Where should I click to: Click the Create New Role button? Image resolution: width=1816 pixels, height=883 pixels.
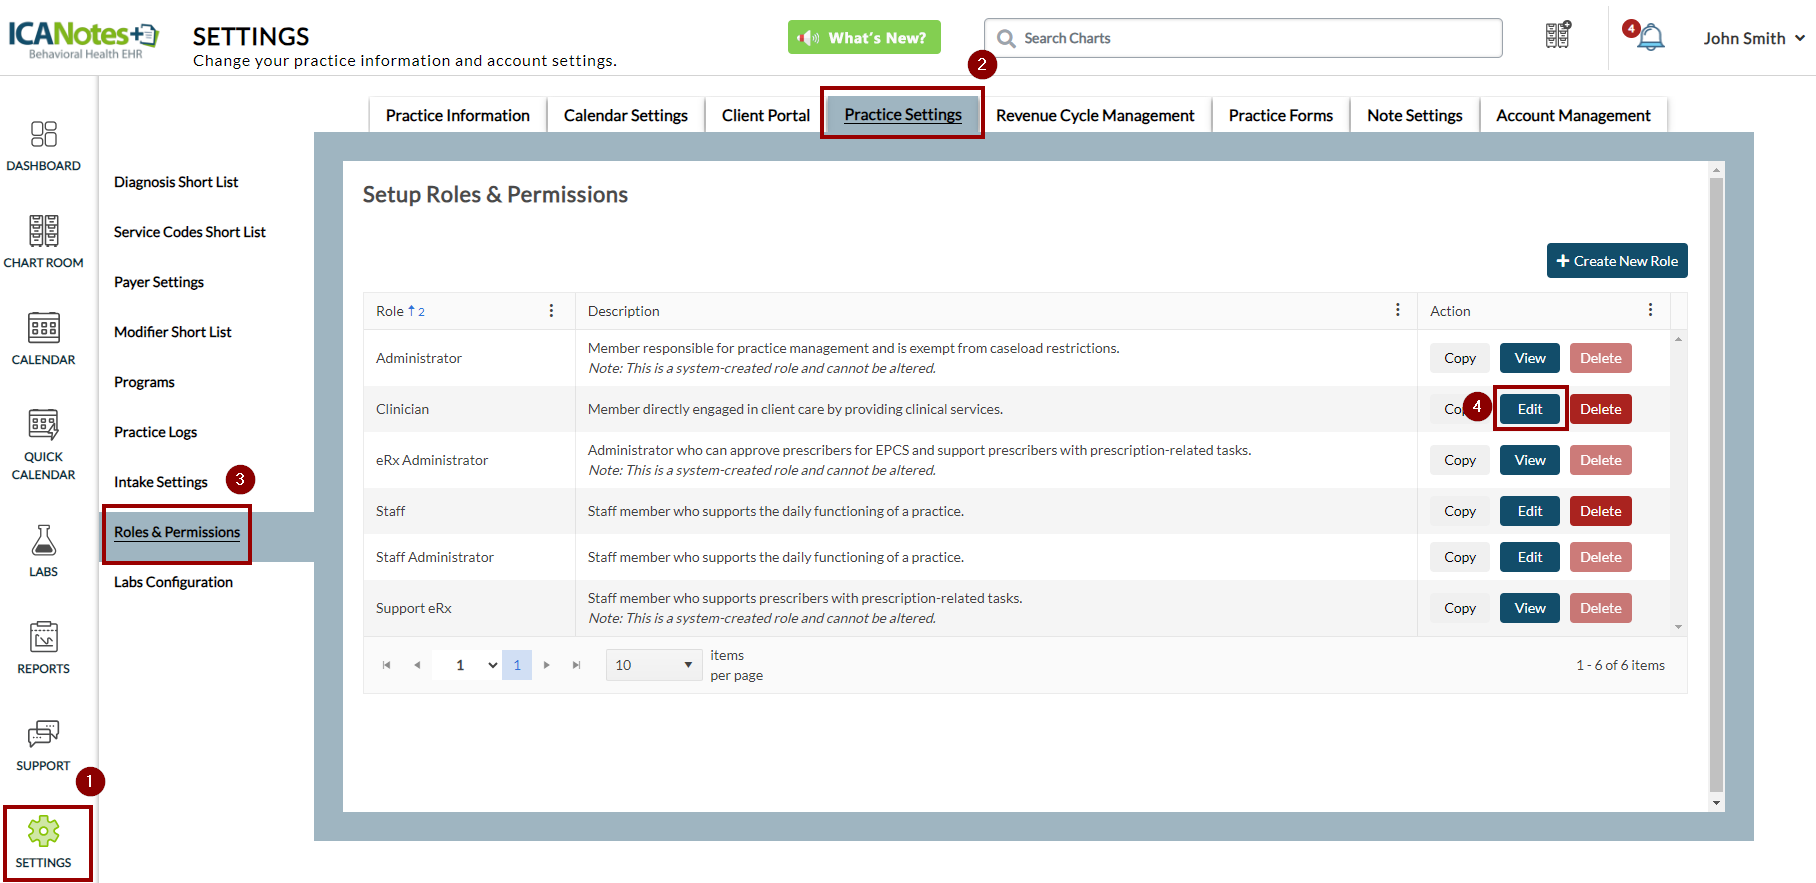coord(1616,261)
